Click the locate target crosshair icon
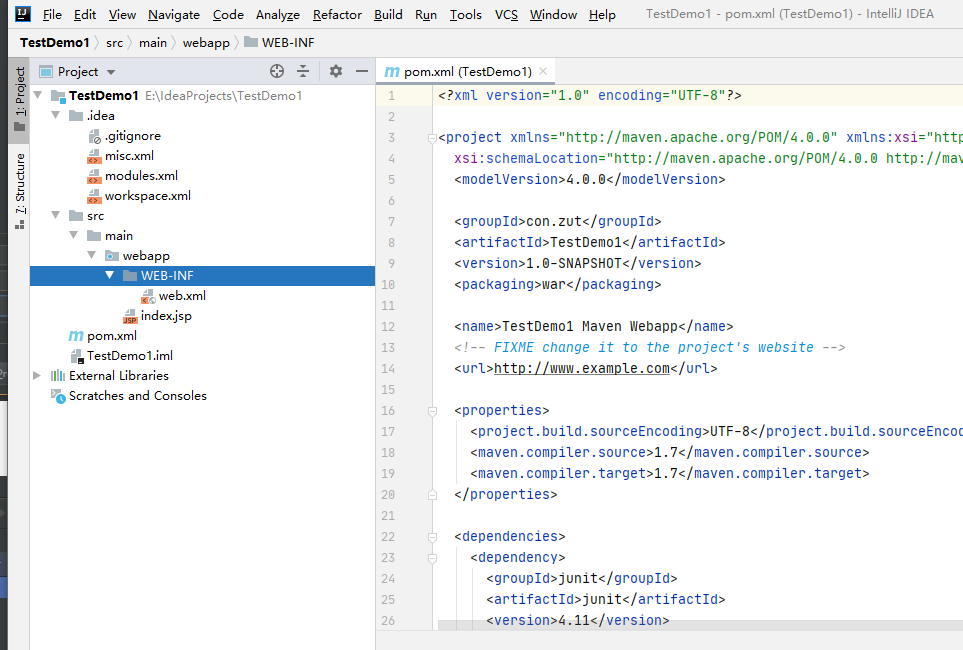 coord(277,71)
